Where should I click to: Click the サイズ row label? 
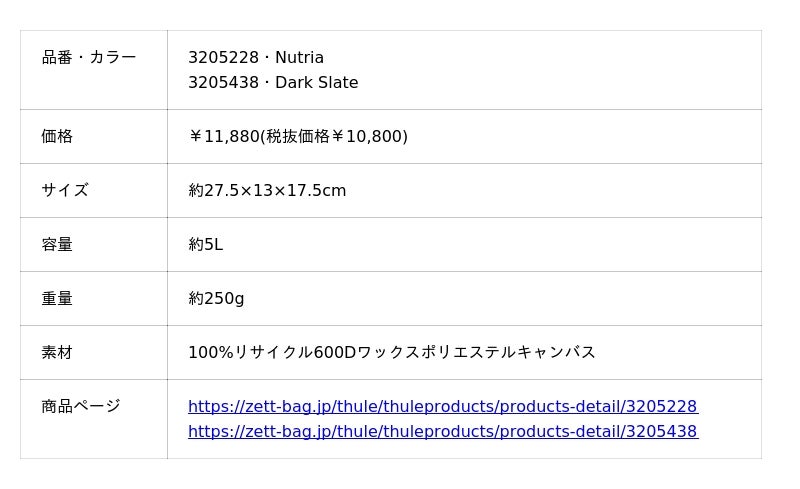(65, 190)
